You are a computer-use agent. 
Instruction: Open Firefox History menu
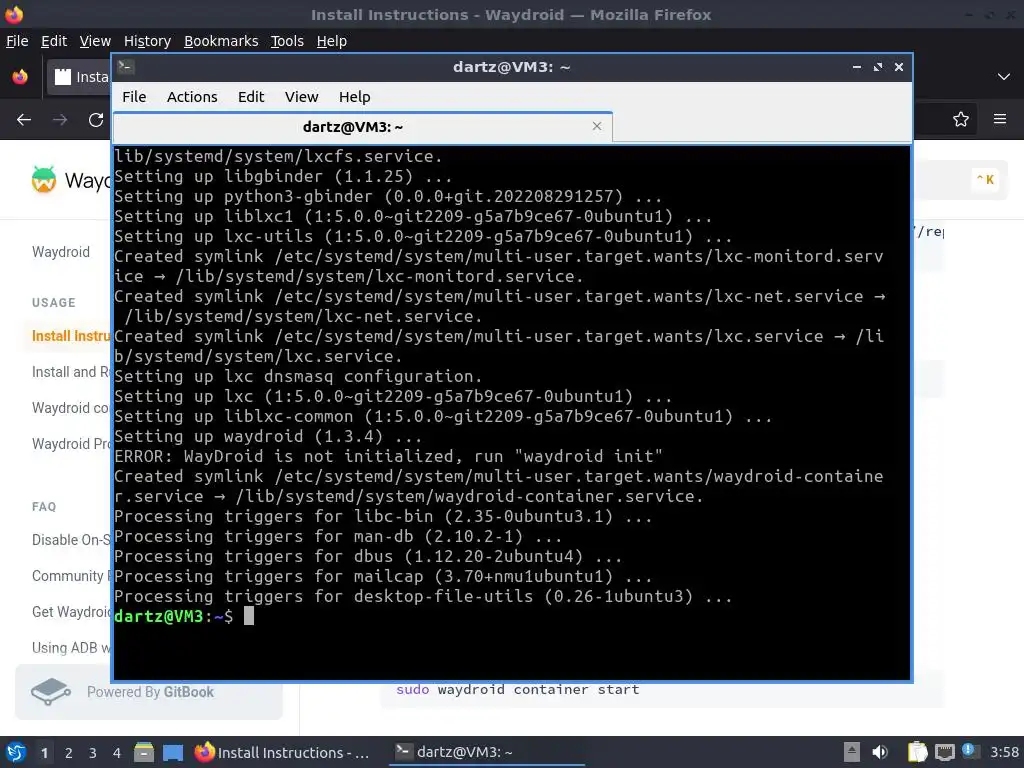point(147,41)
